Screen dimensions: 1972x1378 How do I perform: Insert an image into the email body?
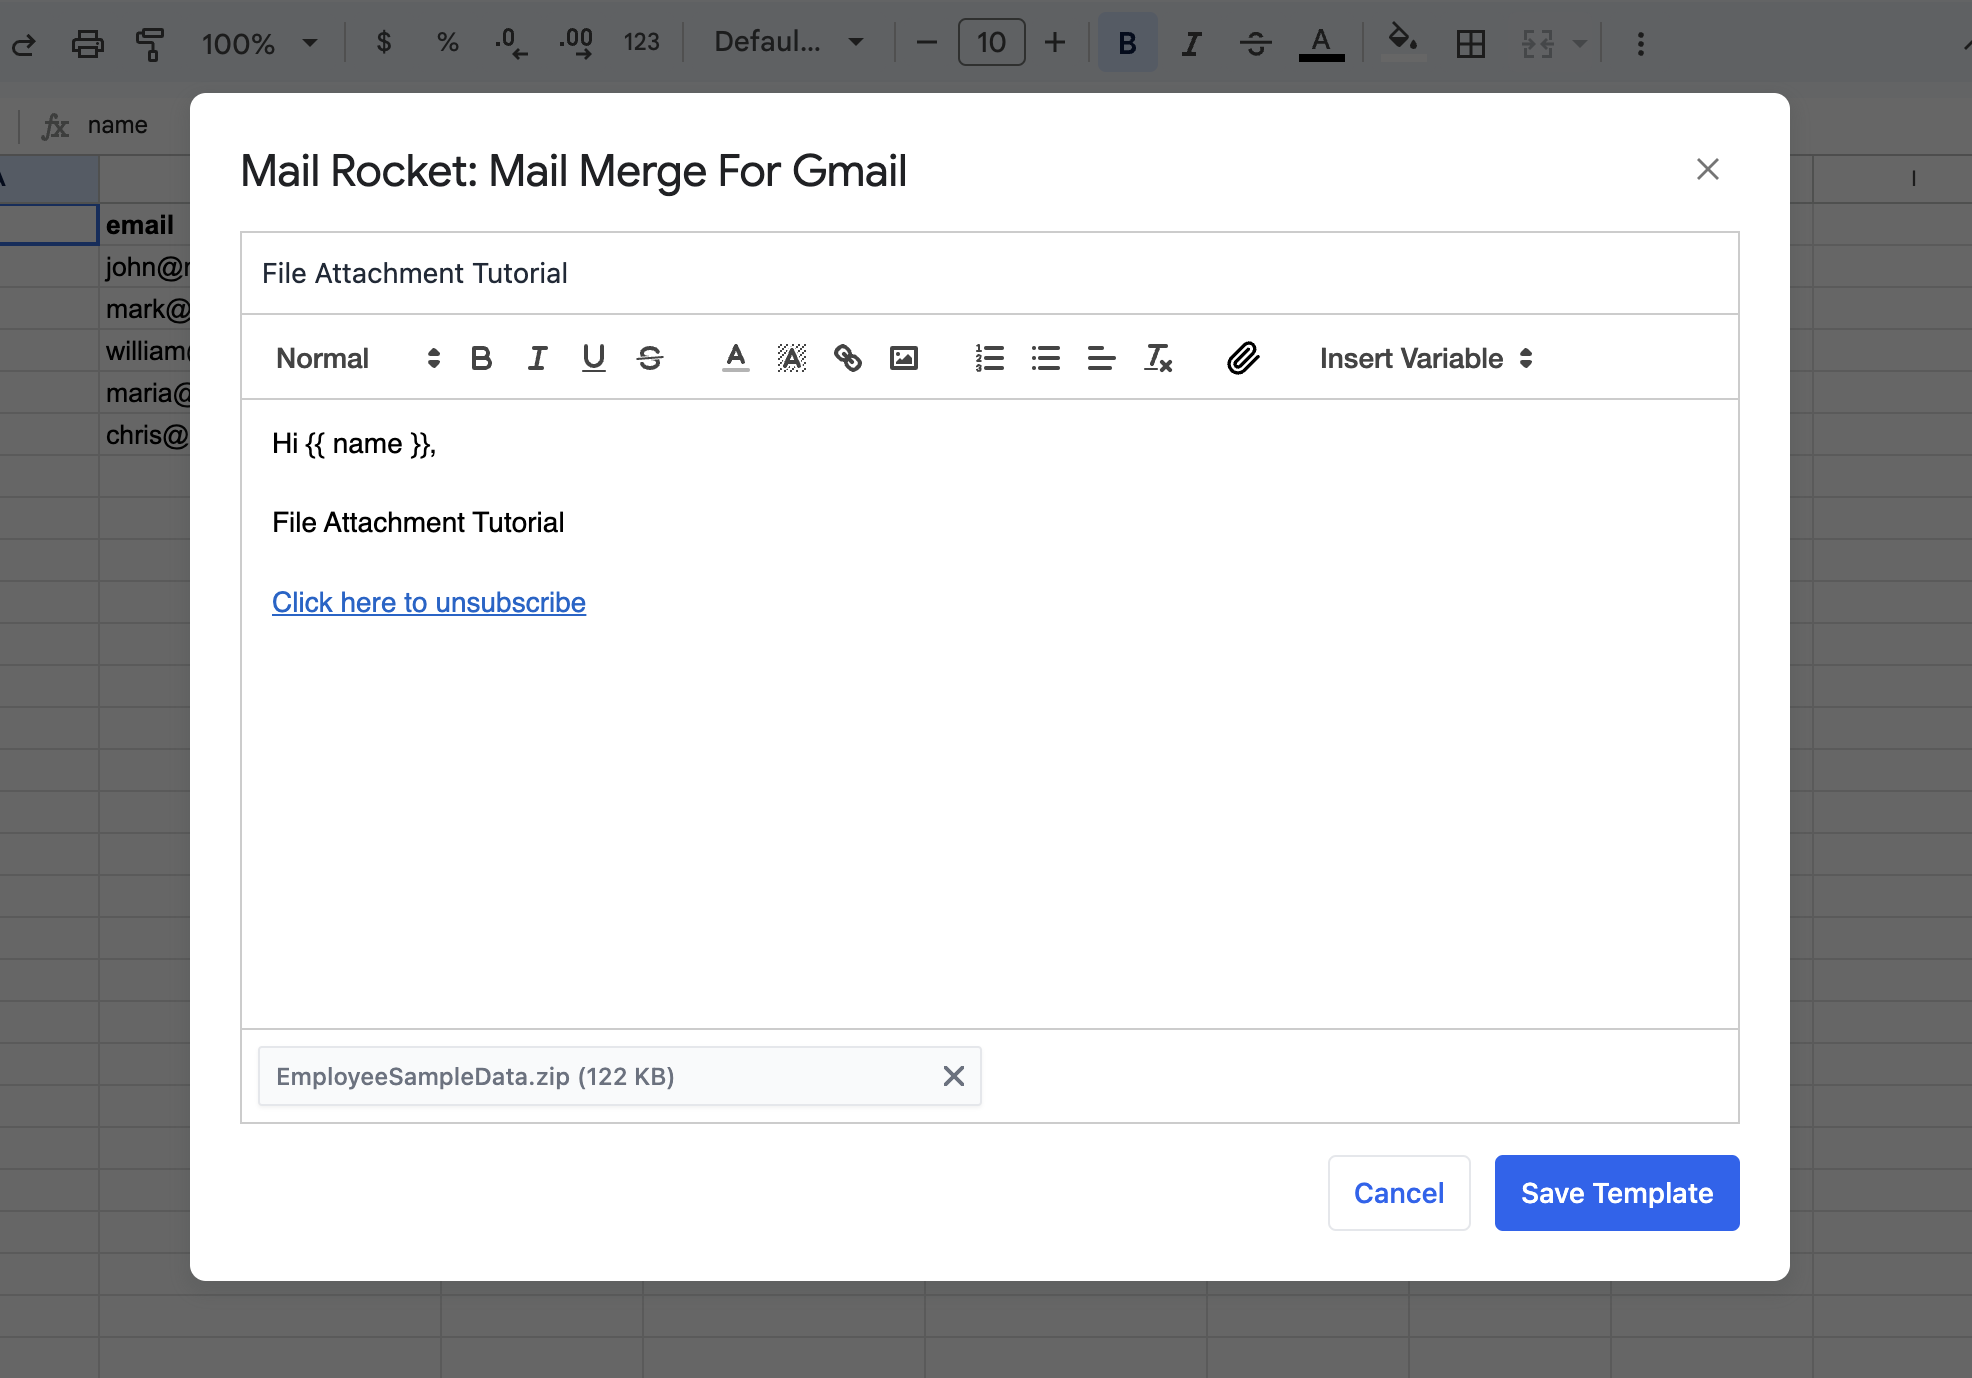click(904, 358)
